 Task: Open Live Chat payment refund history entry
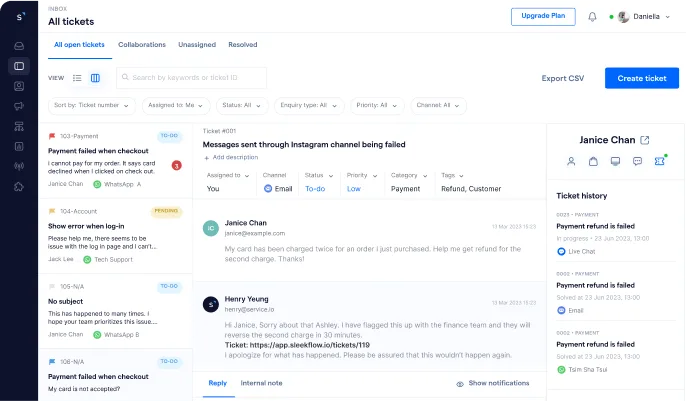point(616,233)
